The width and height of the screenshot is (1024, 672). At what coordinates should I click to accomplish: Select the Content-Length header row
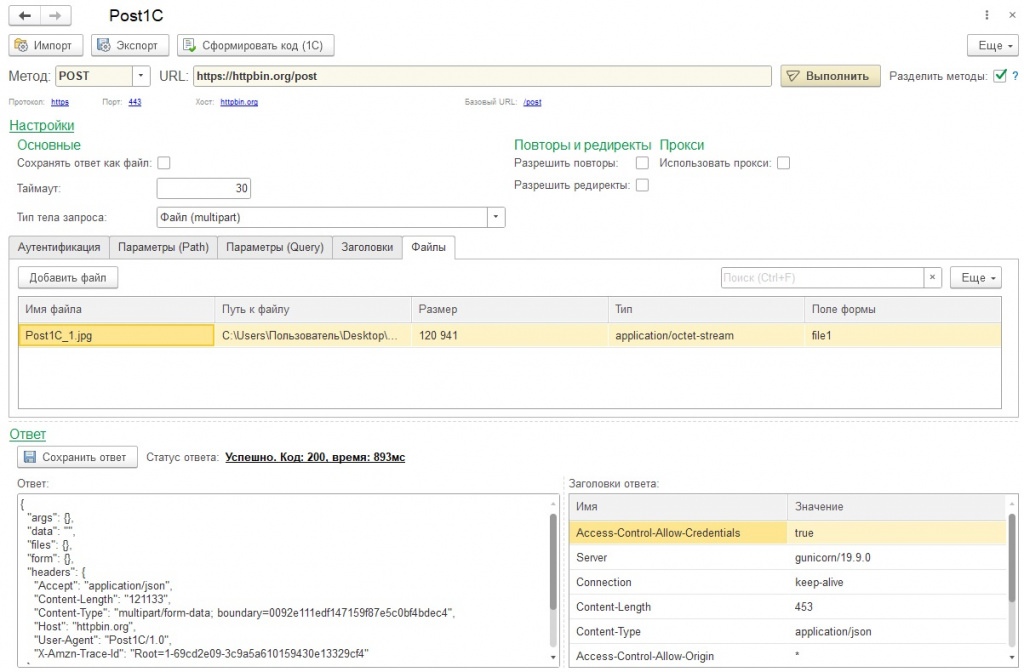[x=788, y=607]
